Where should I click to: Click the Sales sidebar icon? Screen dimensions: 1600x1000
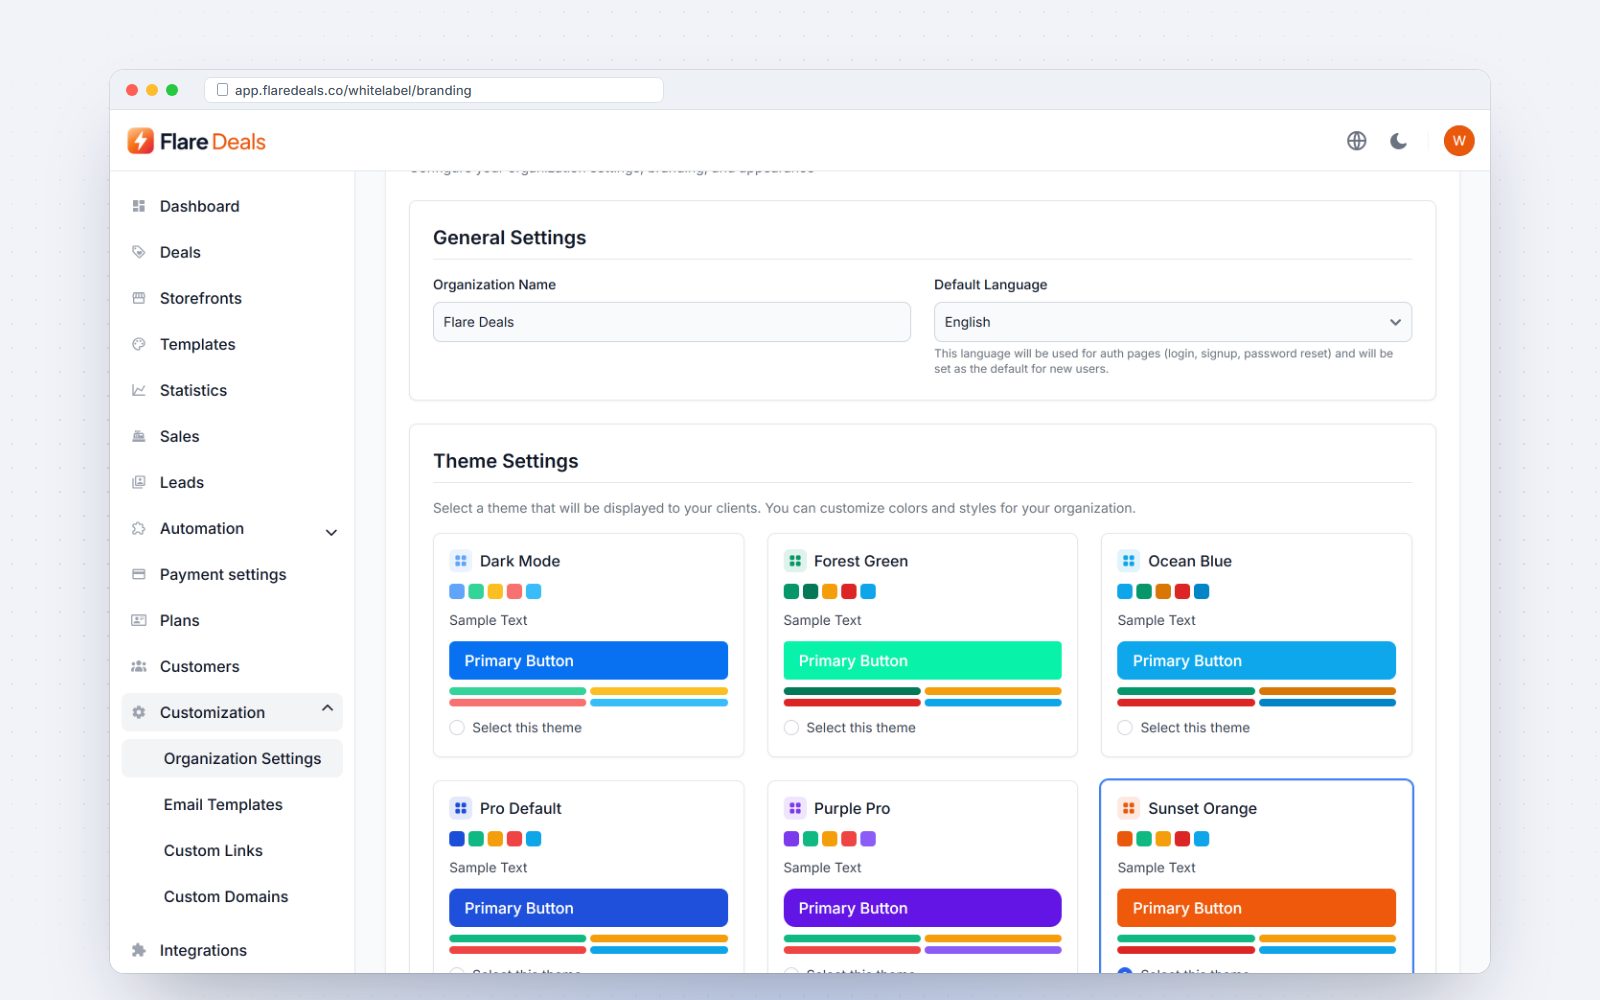coord(139,436)
